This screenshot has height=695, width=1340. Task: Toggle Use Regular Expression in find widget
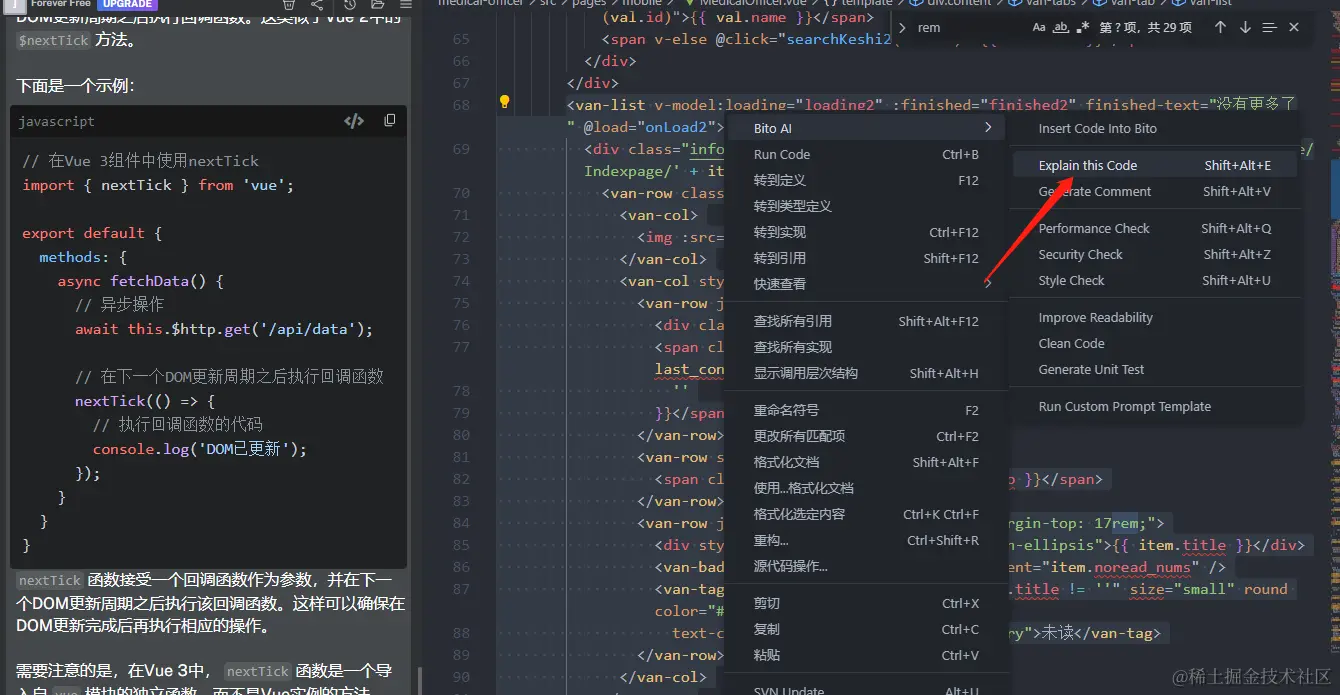point(1083,27)
